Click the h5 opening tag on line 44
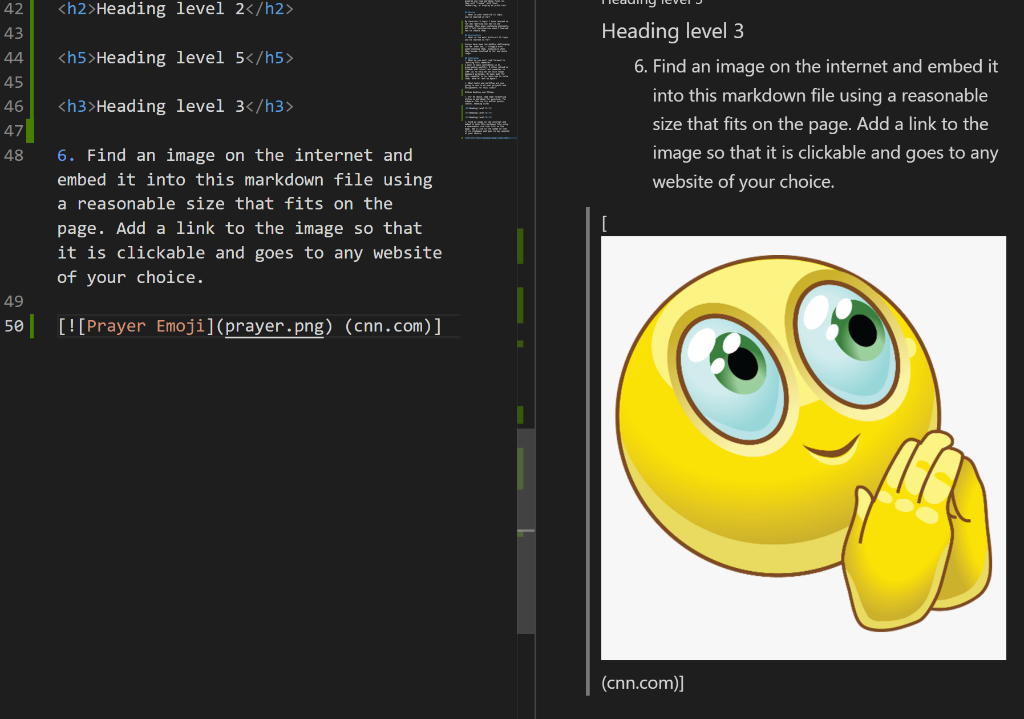This screenshot has height=719, width=1024. tap(74, 57)
